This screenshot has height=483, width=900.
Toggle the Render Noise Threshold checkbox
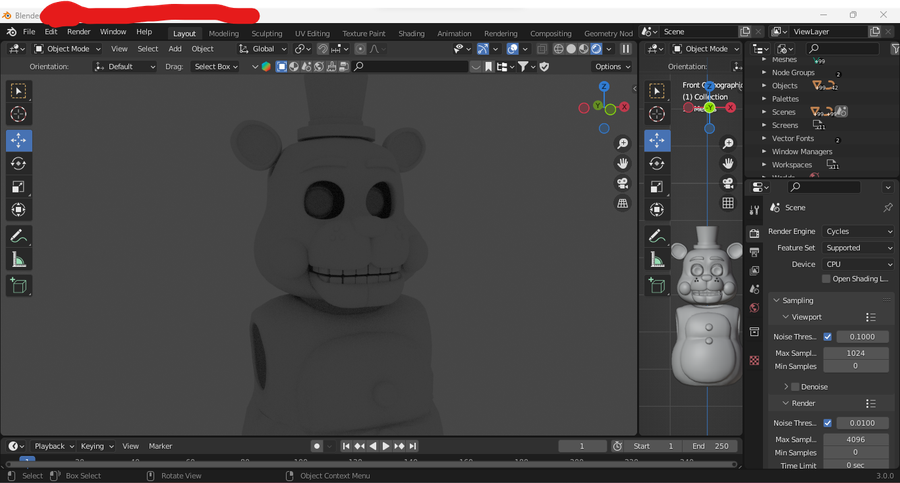tap(827, 423)
